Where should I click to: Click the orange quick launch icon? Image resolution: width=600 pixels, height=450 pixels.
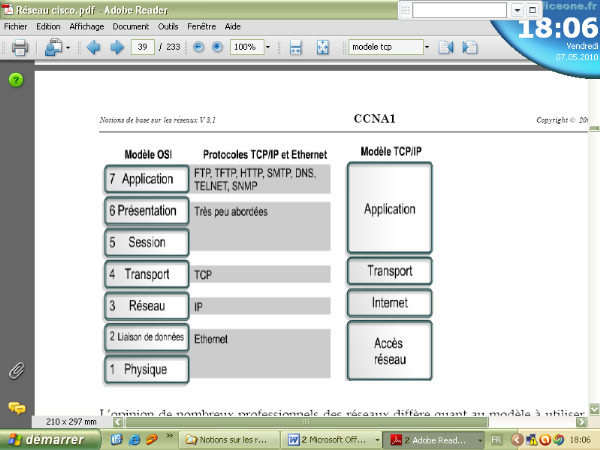tap(152, 440)
